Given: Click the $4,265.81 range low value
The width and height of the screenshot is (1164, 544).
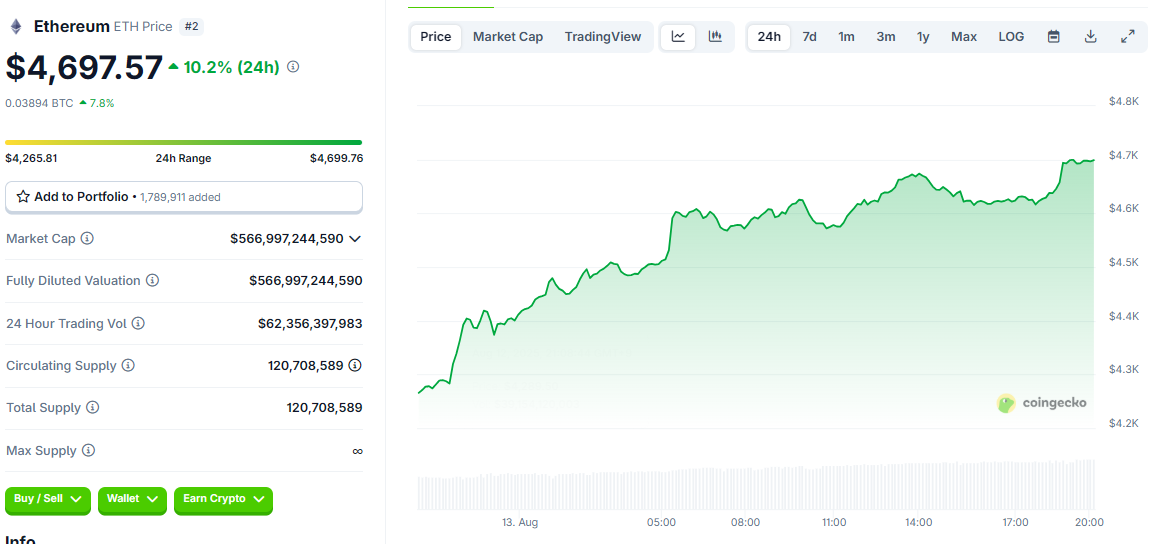Looking at the screenshot, I should (31, 158).
